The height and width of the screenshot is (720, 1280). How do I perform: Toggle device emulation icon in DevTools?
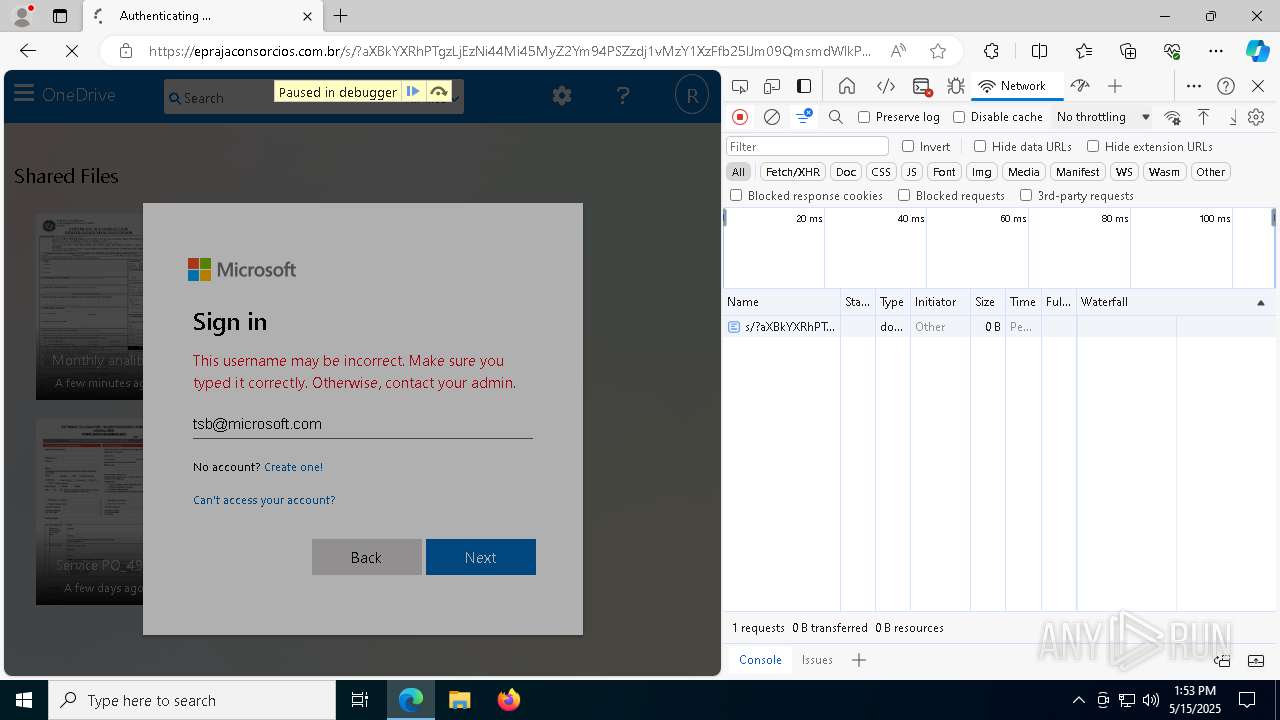pyautogui.click(x=772, y=86)
